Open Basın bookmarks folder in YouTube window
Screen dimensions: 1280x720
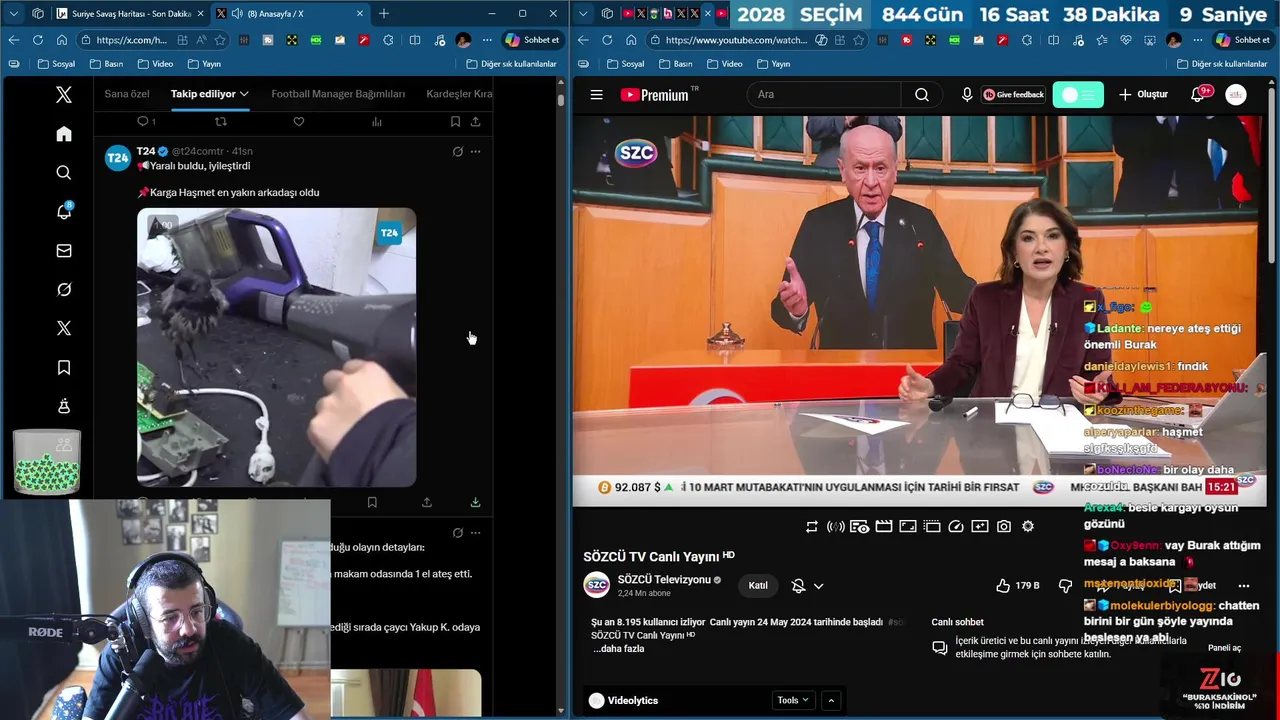coord(675,64)
